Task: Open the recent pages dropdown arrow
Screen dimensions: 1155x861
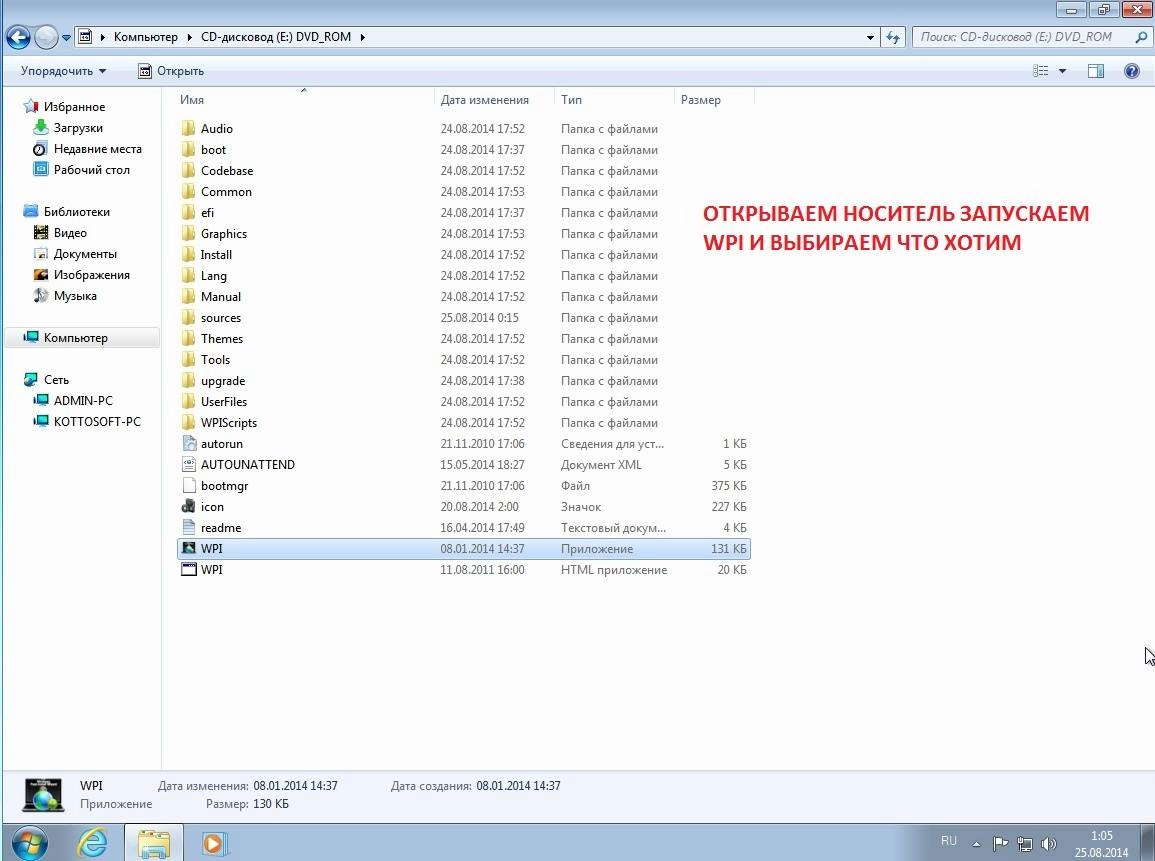Action: (x=66, y=38)
